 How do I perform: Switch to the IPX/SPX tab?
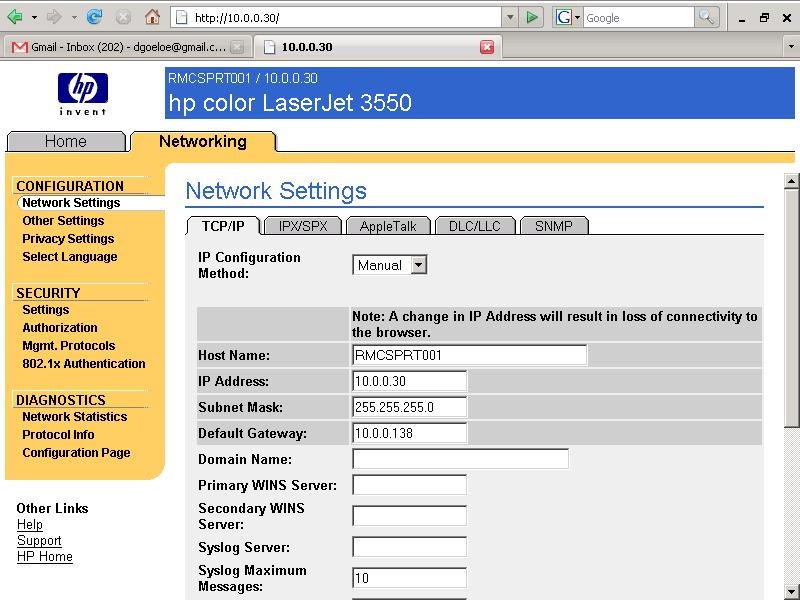(x=303, y=226)
